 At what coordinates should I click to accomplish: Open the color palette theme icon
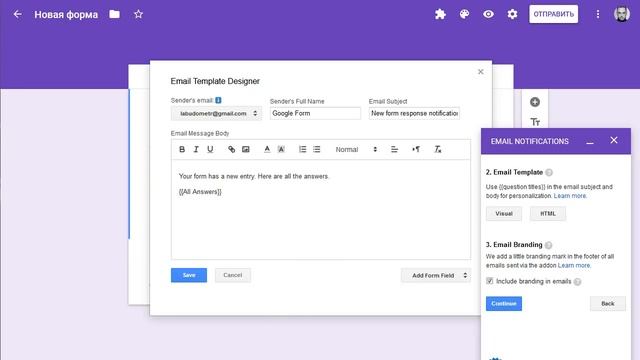pos(464,14)
